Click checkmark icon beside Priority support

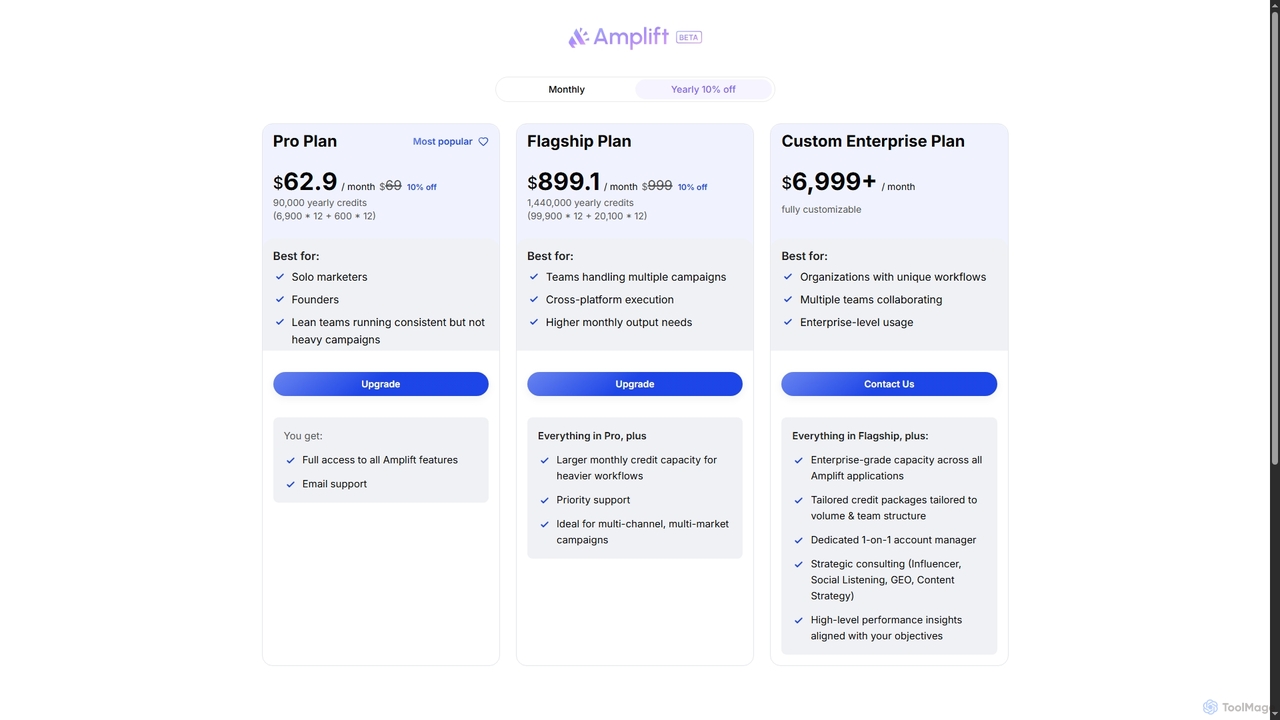pyautogui.click(x=545, y=500)
